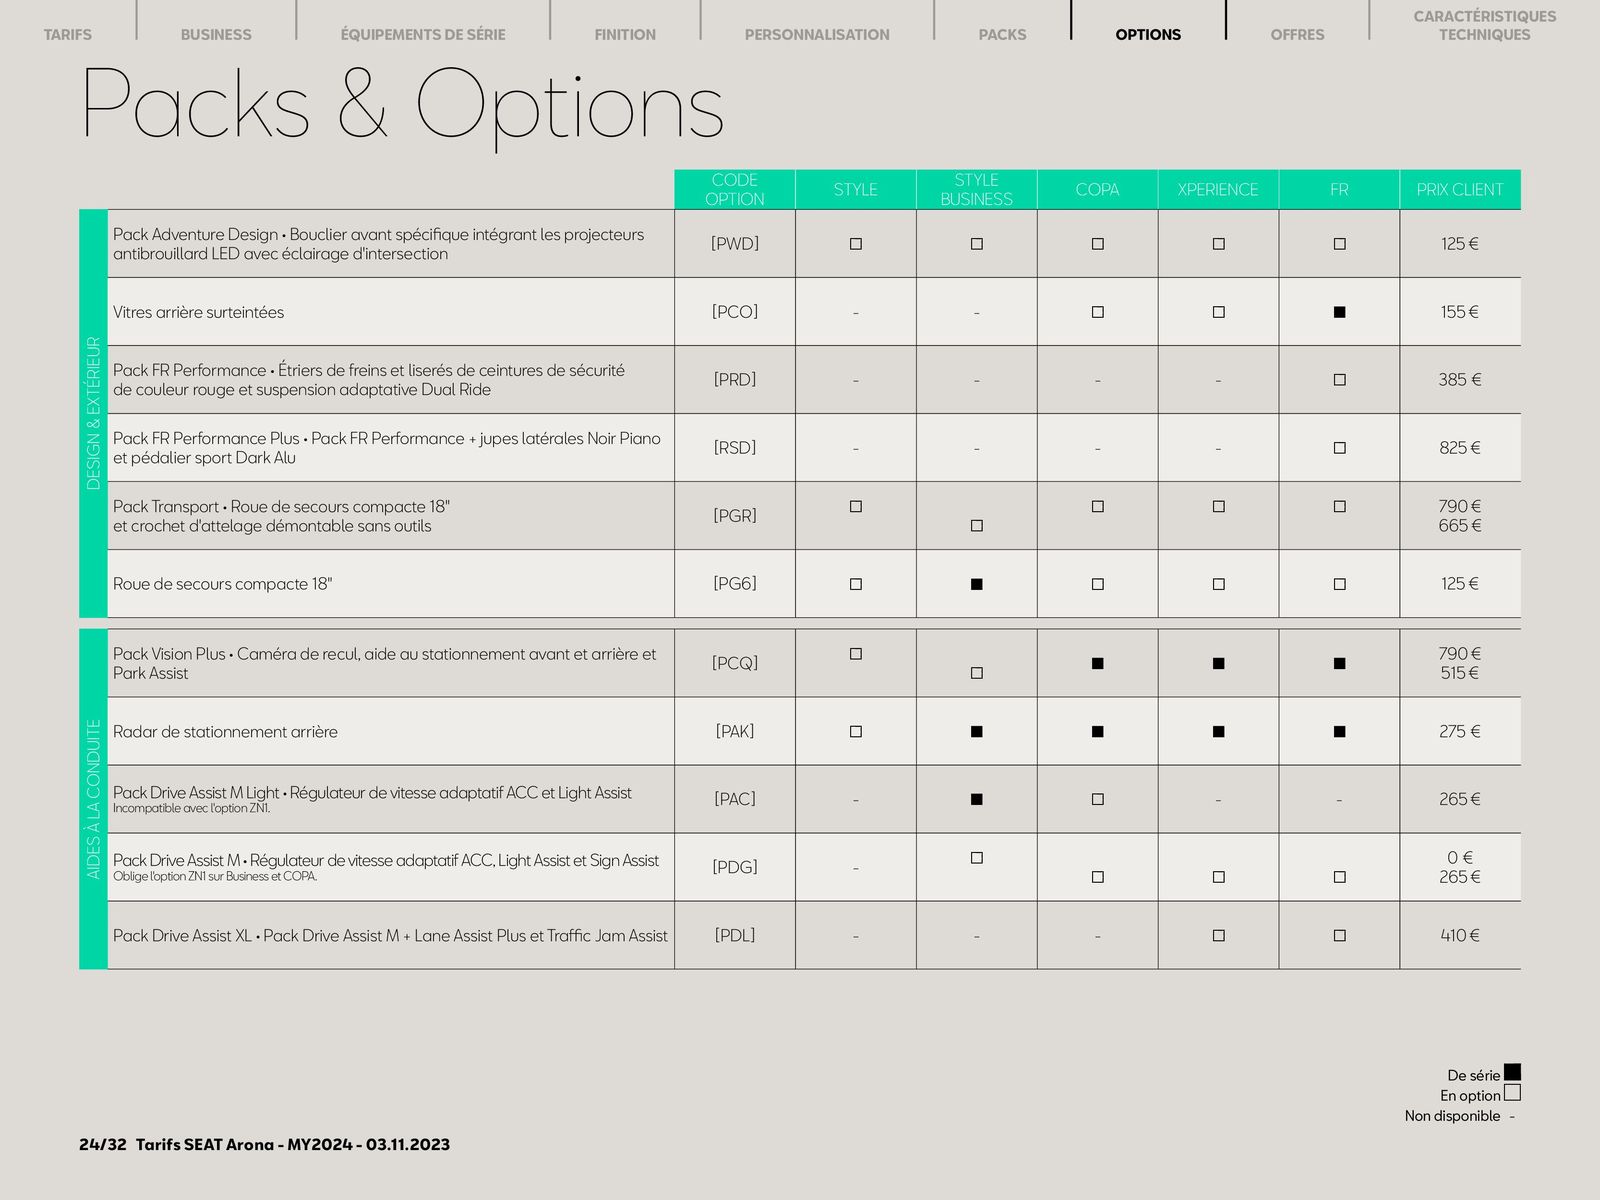Click the STYLE BUSINESS column header
The width and height of the screenshot is (1600, 1200).
977,189
